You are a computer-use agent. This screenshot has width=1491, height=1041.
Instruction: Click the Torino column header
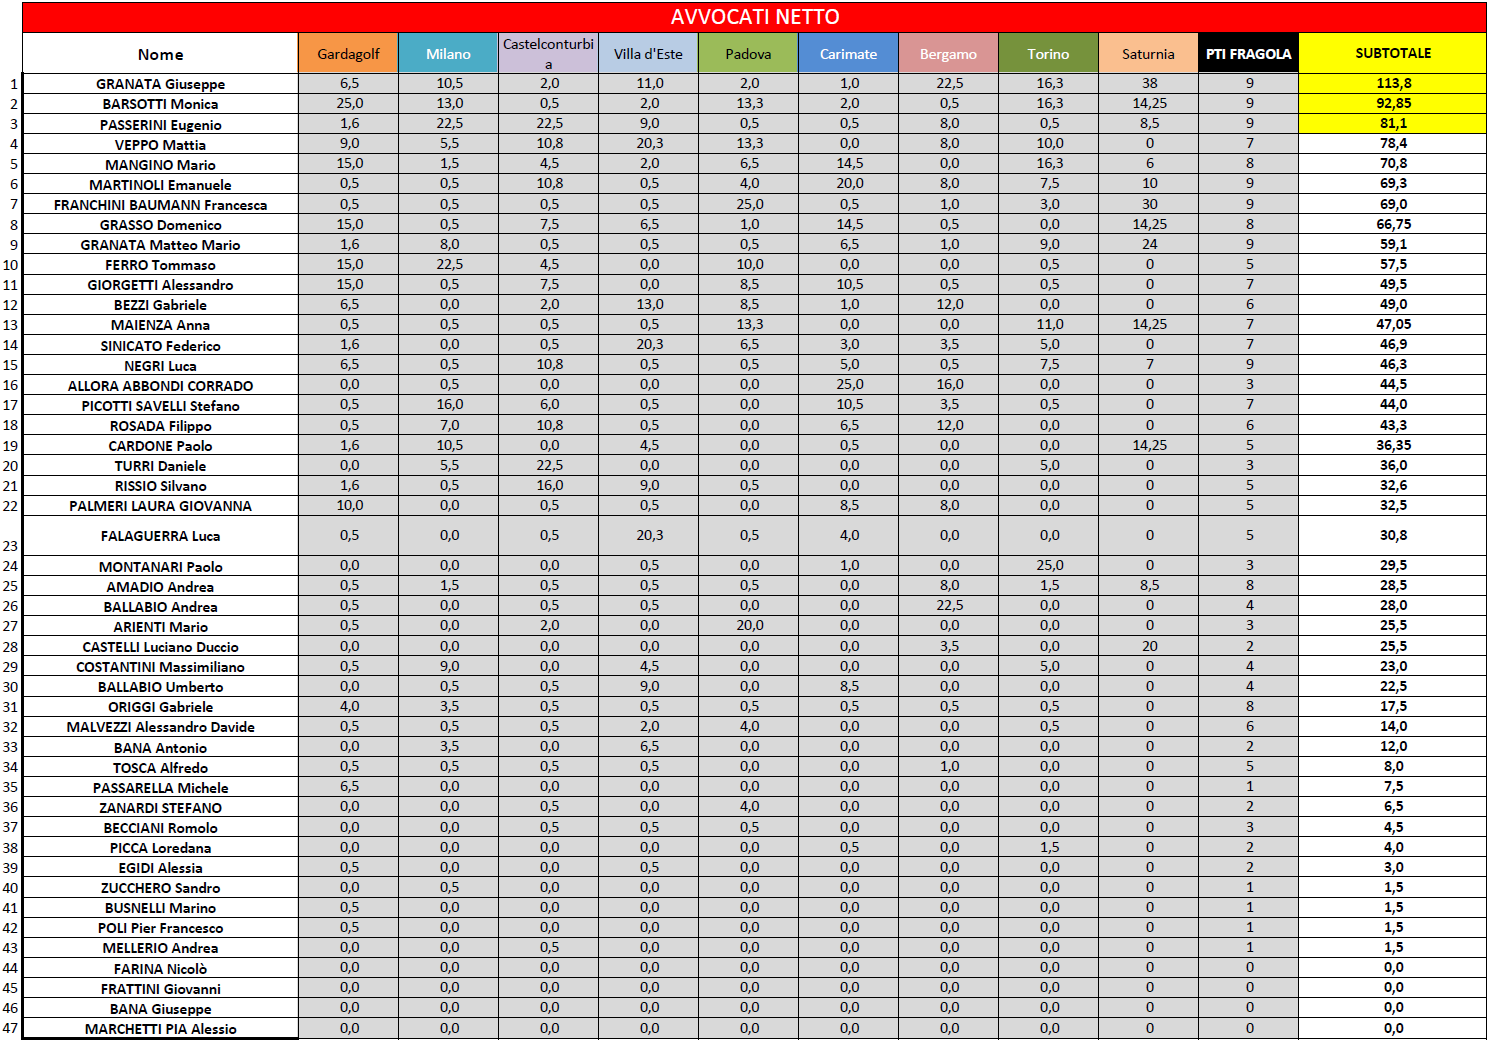click(x=1048, y=54)
